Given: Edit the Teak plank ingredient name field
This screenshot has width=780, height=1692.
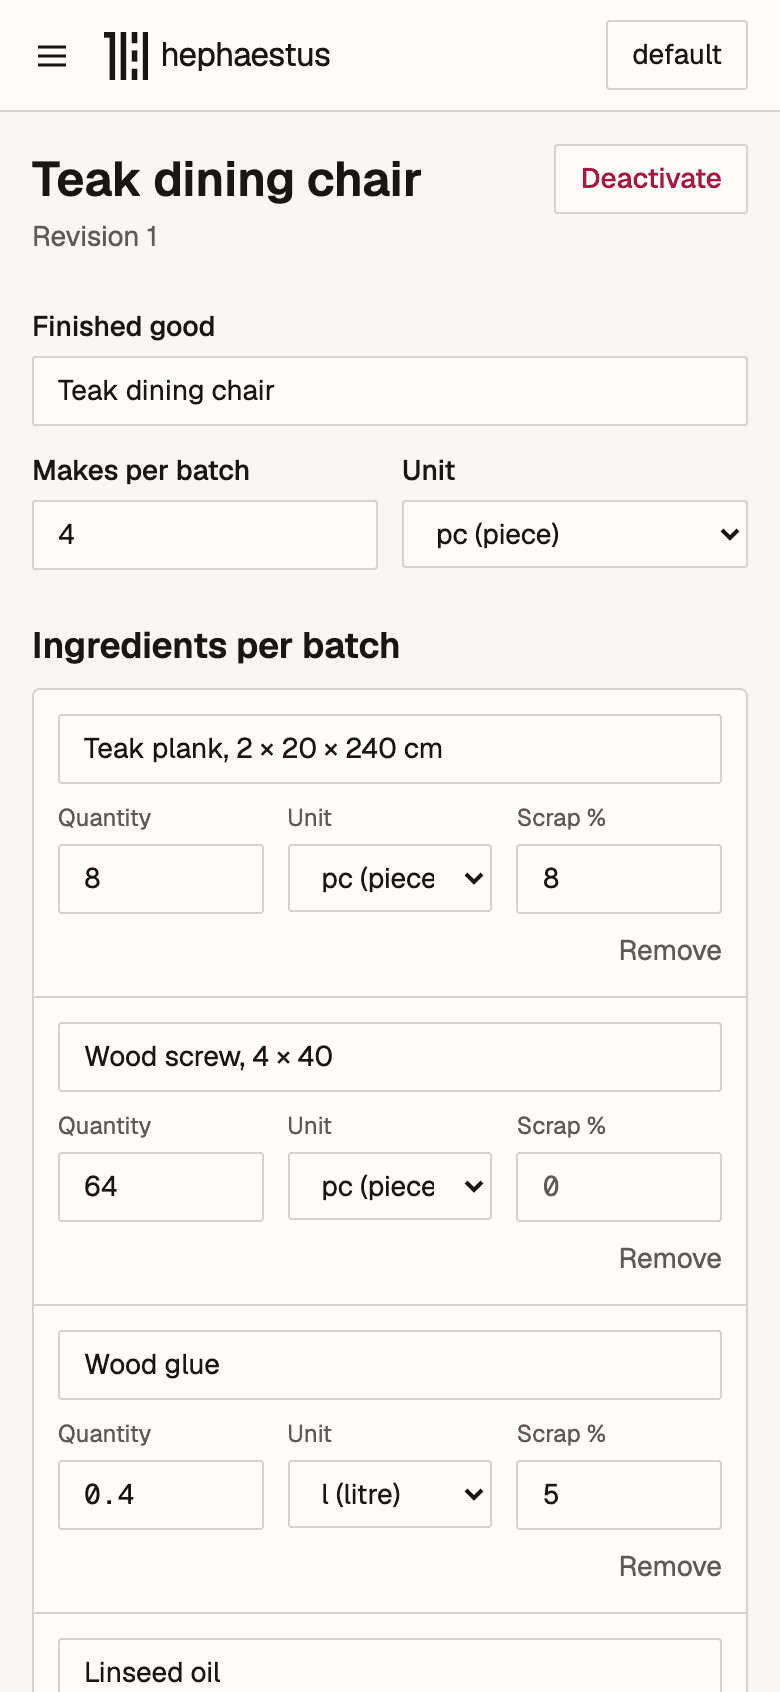Looking at the screenshot, I should [390, 749].
